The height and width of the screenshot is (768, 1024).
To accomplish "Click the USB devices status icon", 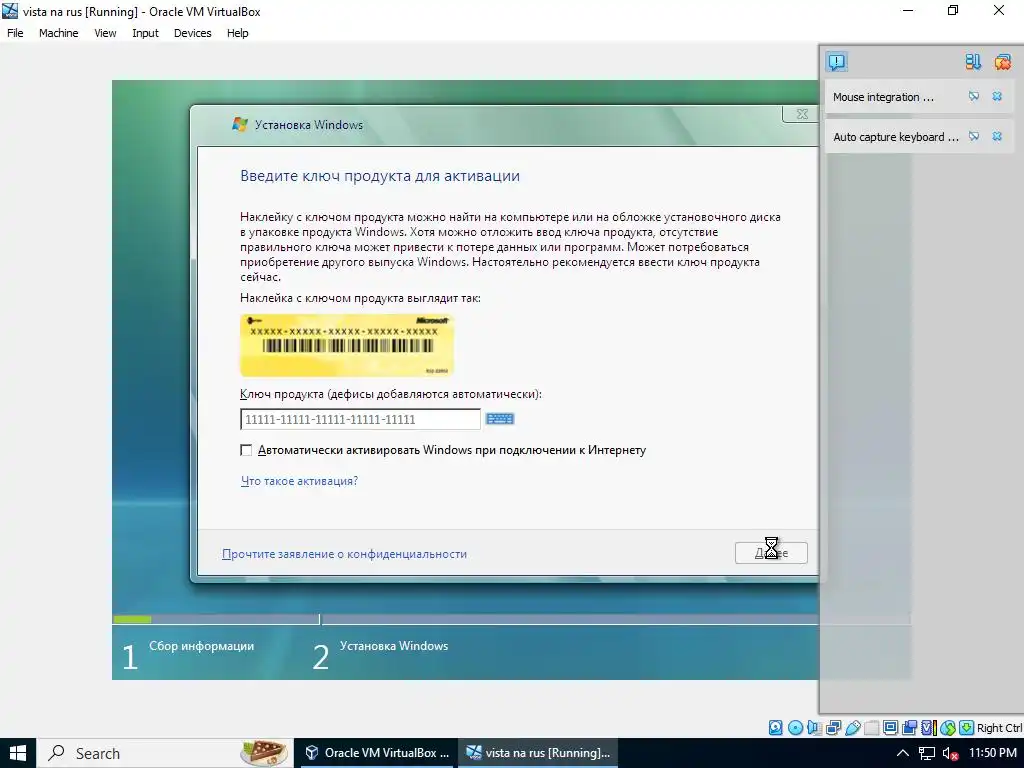I will tap(852, 728).
